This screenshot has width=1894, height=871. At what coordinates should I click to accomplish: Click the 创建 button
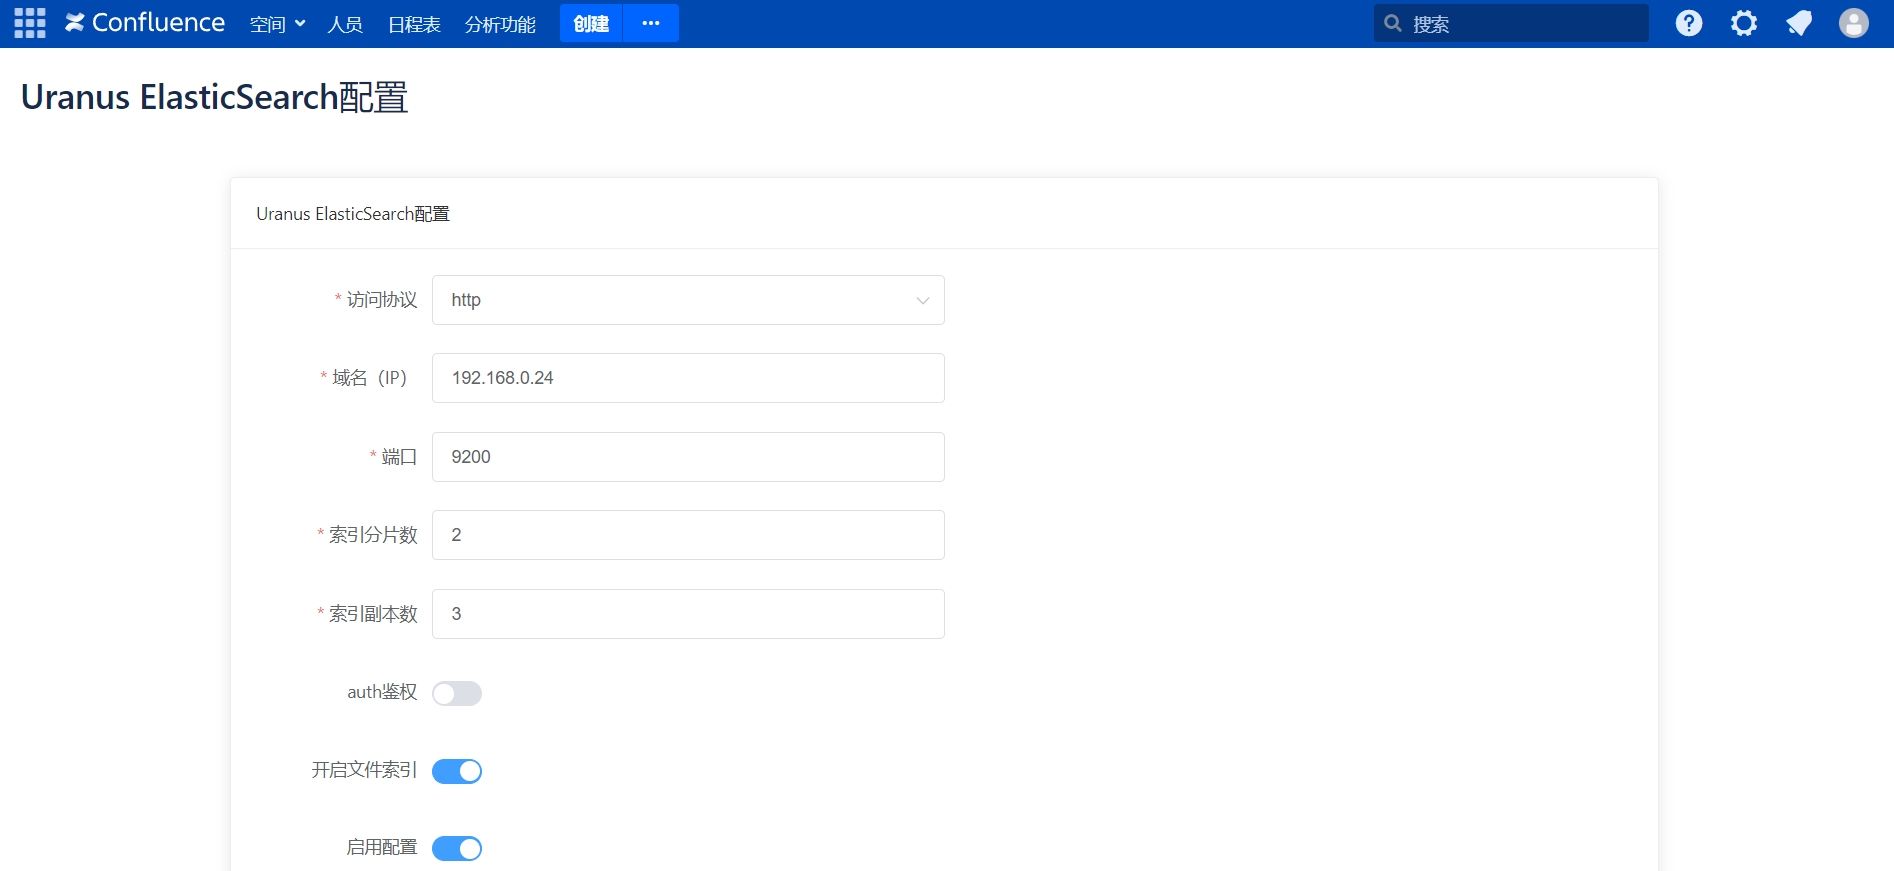click(591, 23)
